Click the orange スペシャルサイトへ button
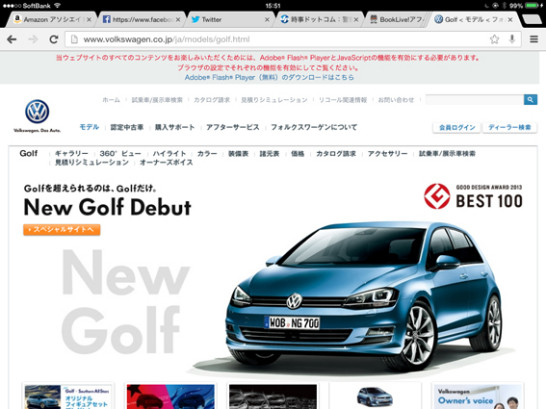Image resolution: width=546 pixels, height=409 pixels. 62,230
